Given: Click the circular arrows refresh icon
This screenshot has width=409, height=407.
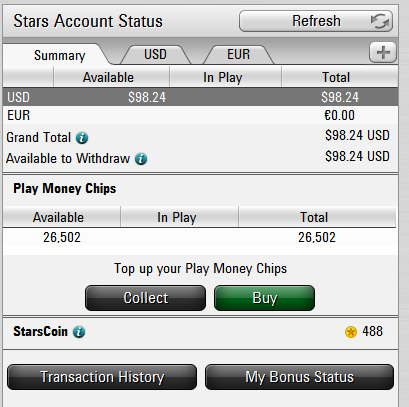Looking at the screenshot, I should [380, 21].
